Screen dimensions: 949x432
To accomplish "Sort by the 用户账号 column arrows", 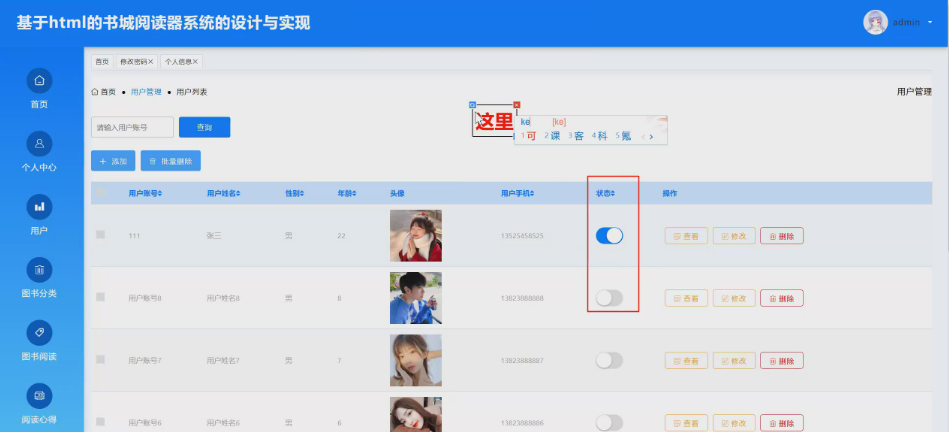I will click(x=160, y=194).
